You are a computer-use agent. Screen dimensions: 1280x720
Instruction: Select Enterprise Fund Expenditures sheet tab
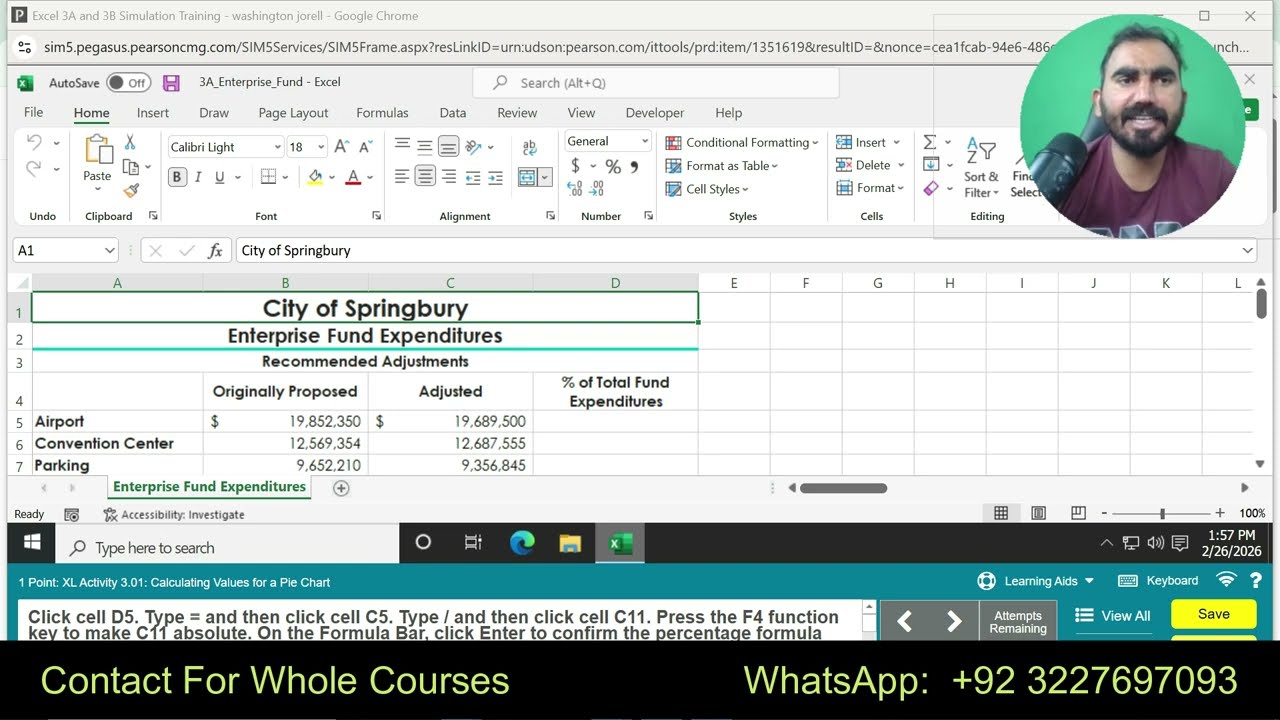(x=209, y=487)
